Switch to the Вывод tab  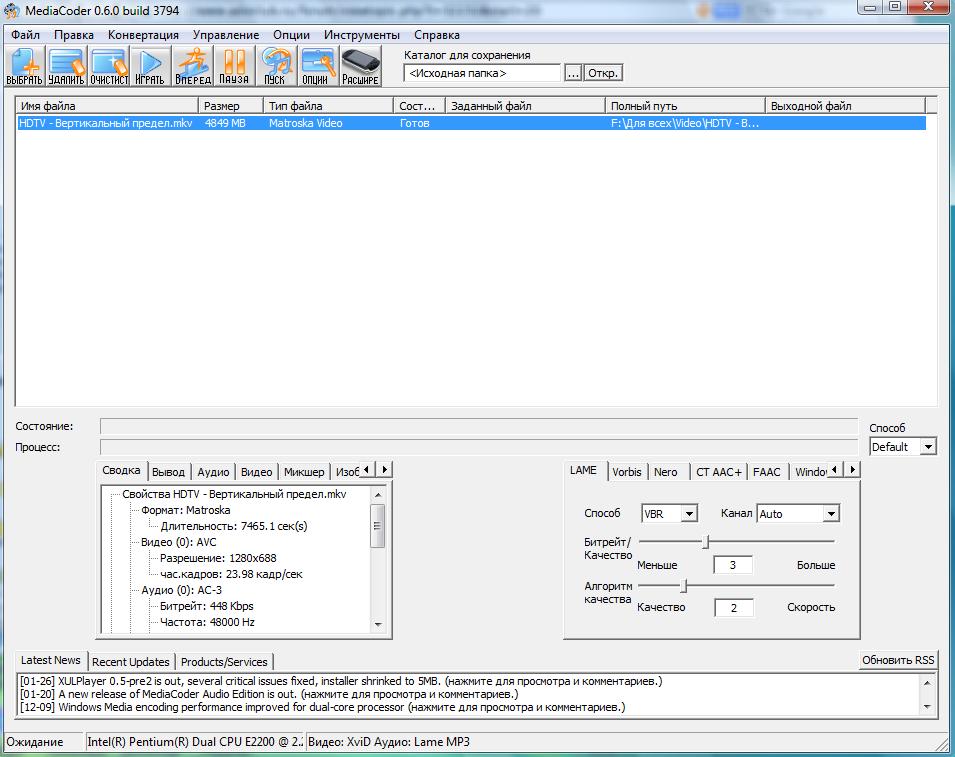(x=169, y=472)
